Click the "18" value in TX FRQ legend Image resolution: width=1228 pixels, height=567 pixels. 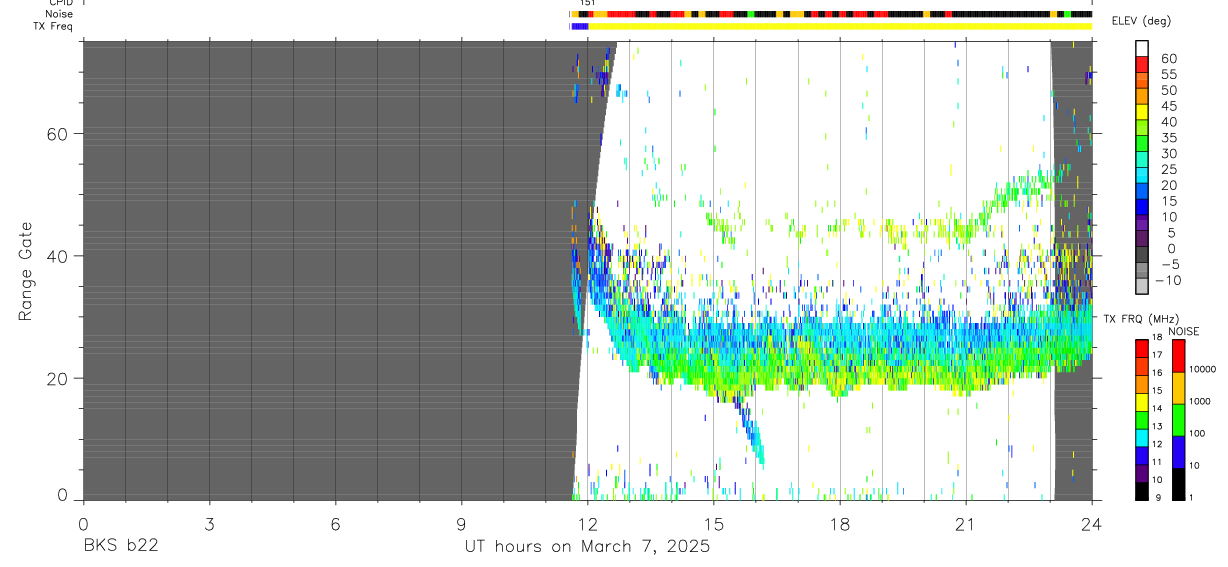(1157, 338)
